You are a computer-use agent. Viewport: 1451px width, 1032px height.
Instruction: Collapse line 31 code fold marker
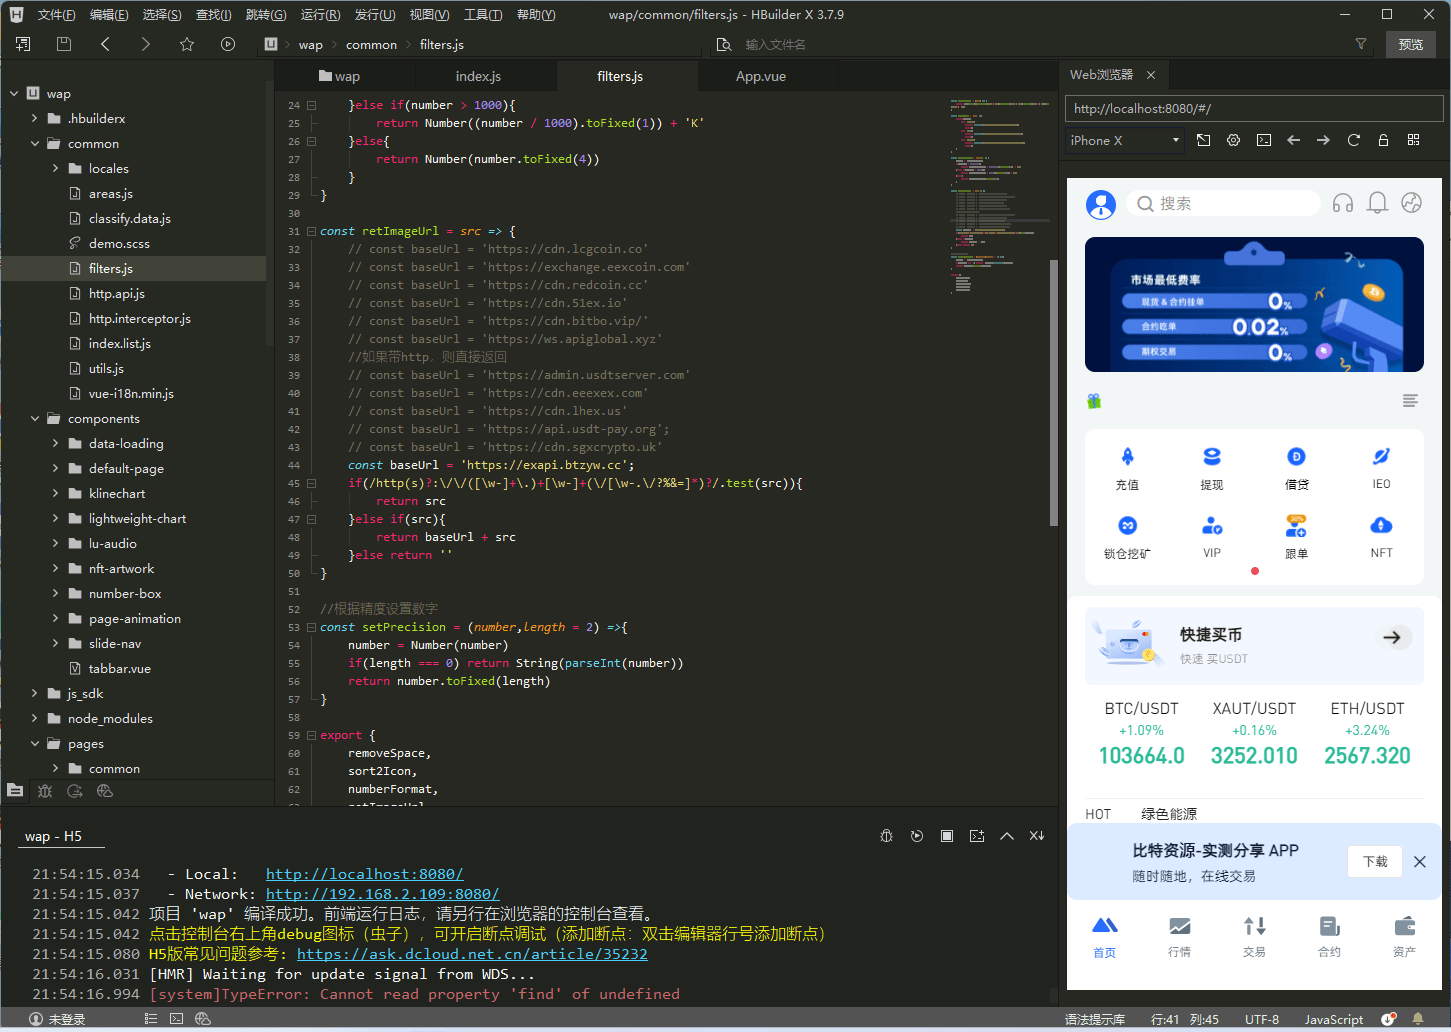tap(311, 231)
